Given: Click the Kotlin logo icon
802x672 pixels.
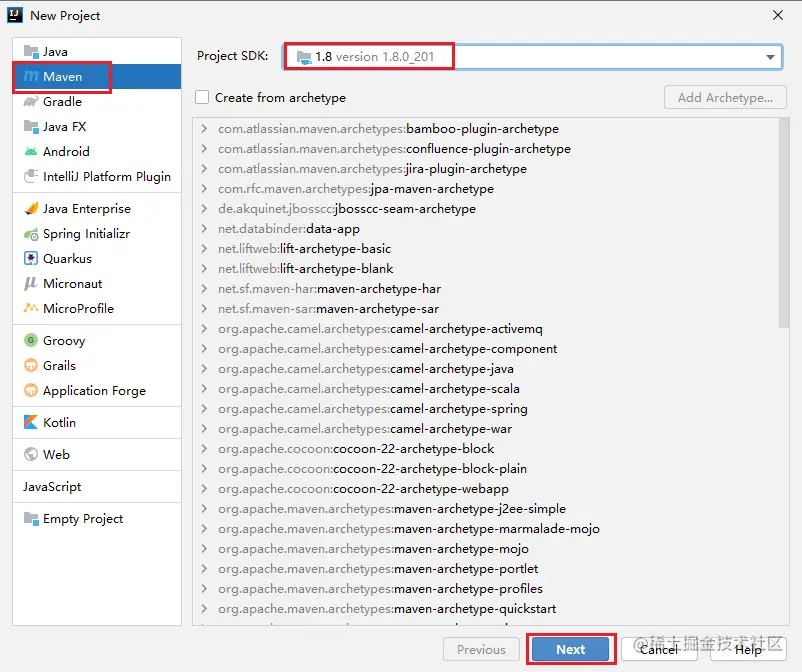Looking at the screenshot, I should (31, 422).
